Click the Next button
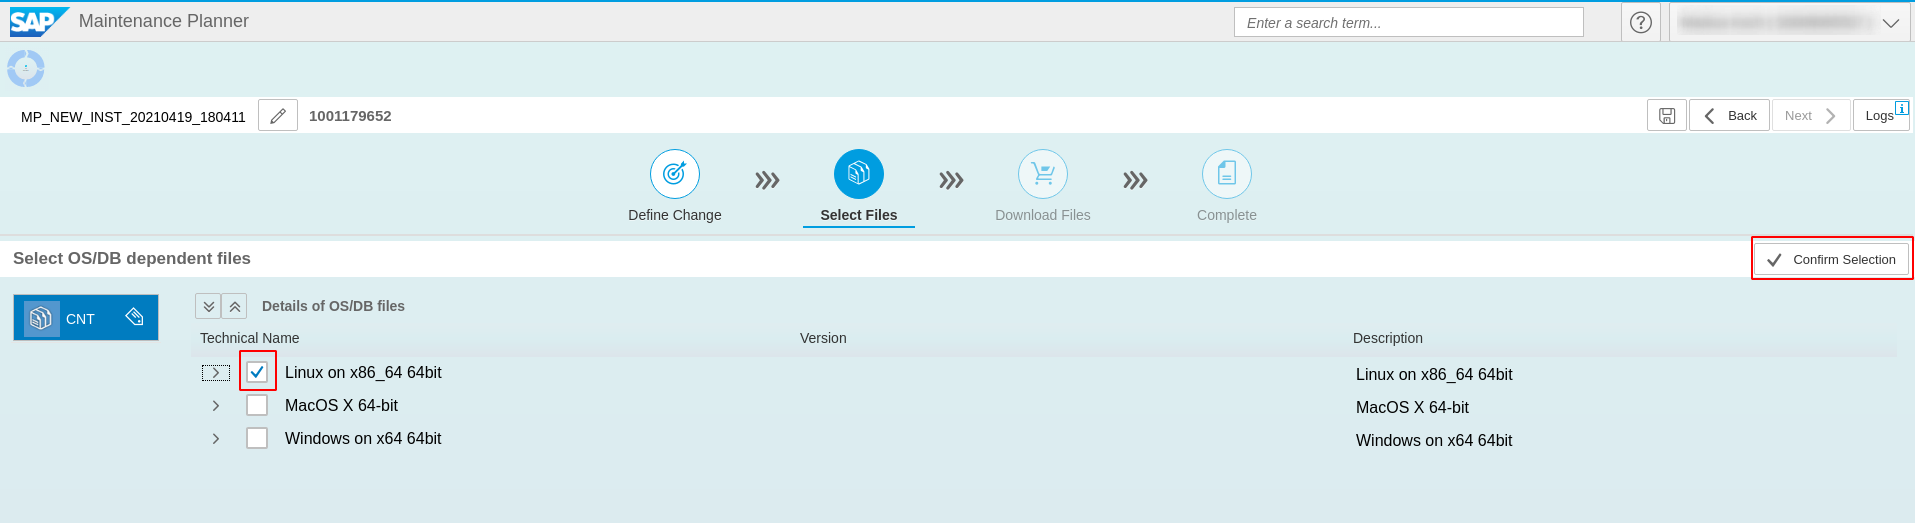The image size is (1915, 523). point(1811,115)
